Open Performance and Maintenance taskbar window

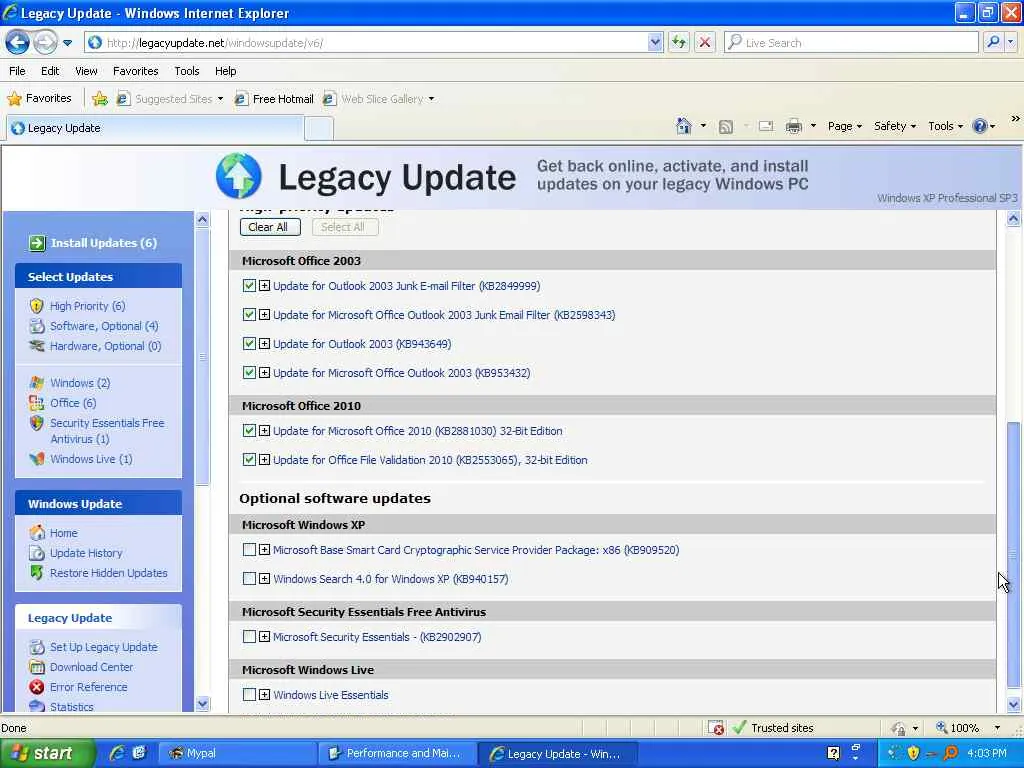[398, 753]
